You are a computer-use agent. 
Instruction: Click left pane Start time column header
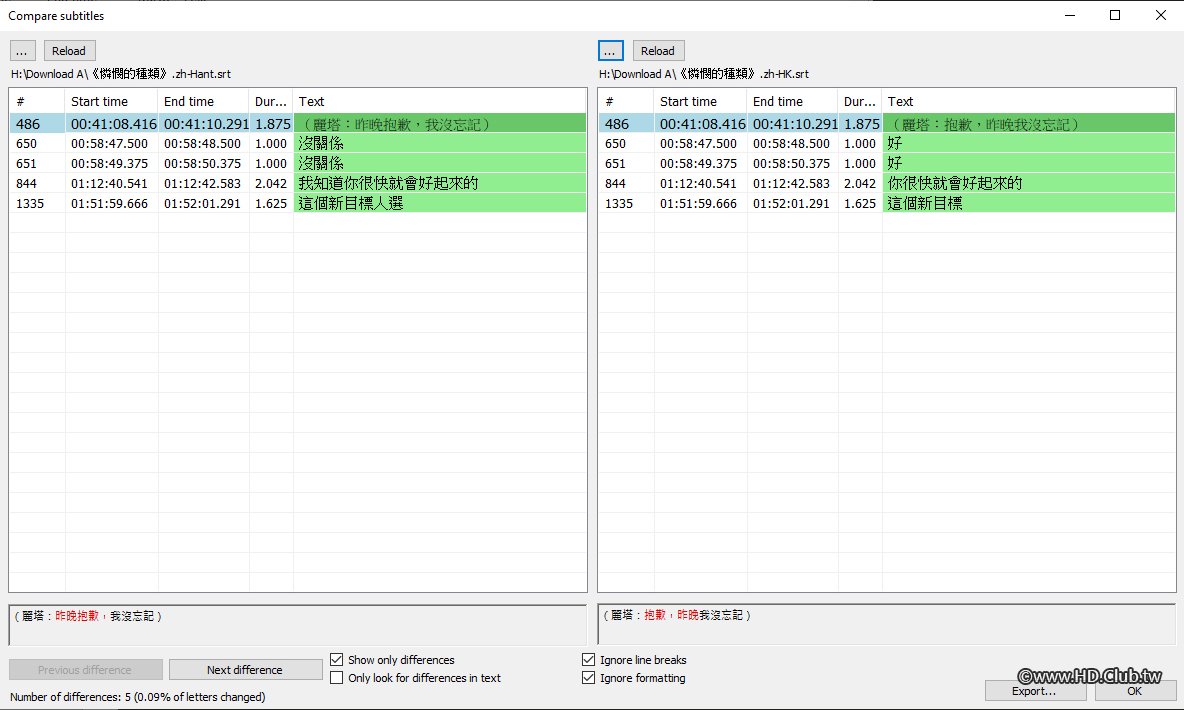pos(111,101)
